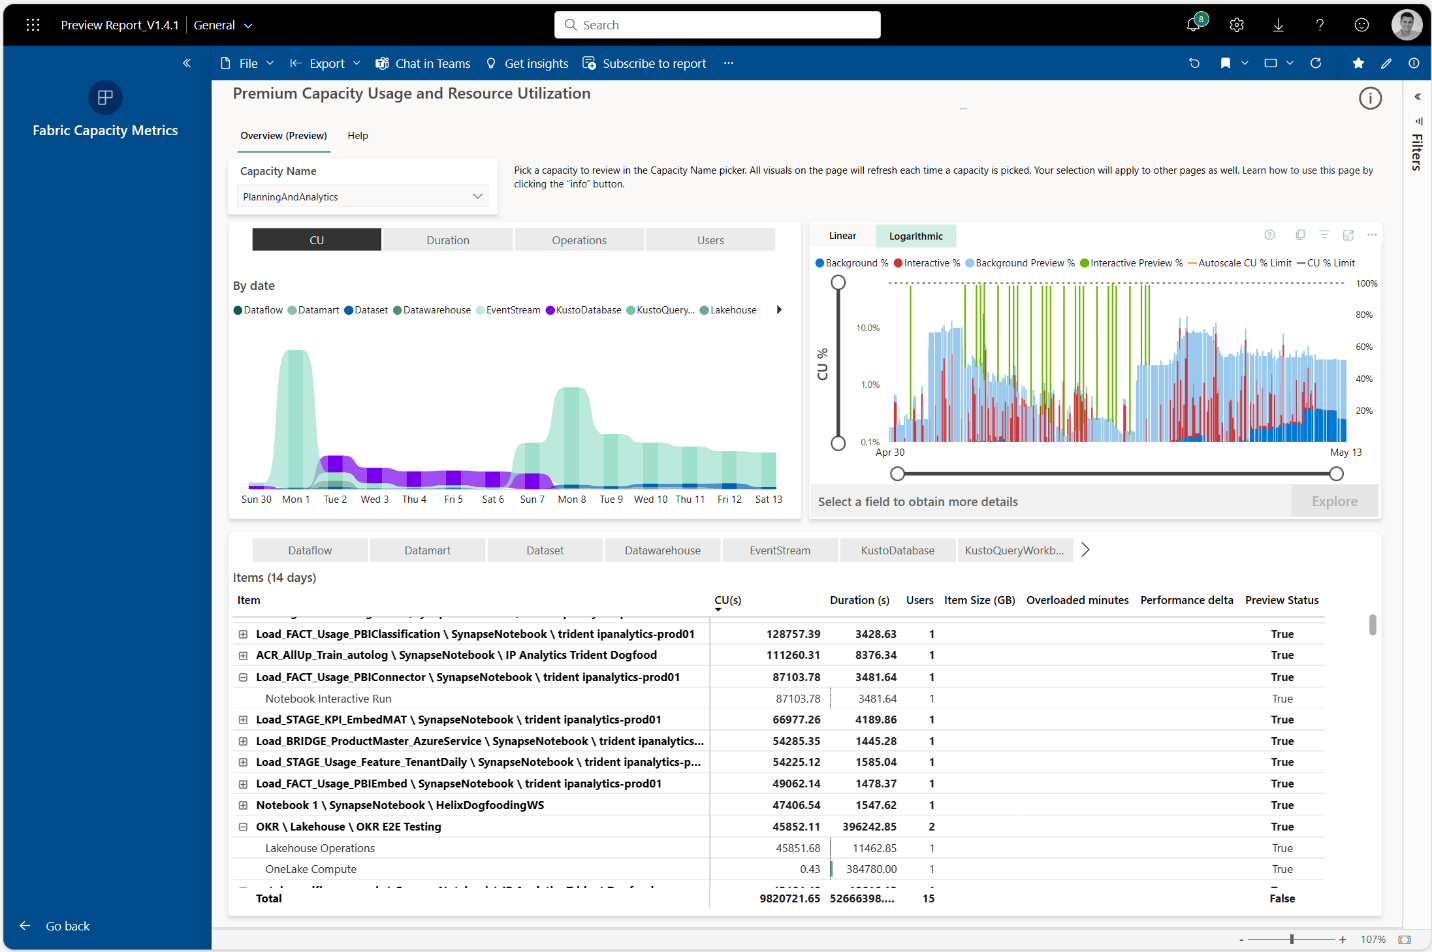Open more options on CU % chart
Image resolution: width=1432 pixels, height=952 pixels.
1372,235
